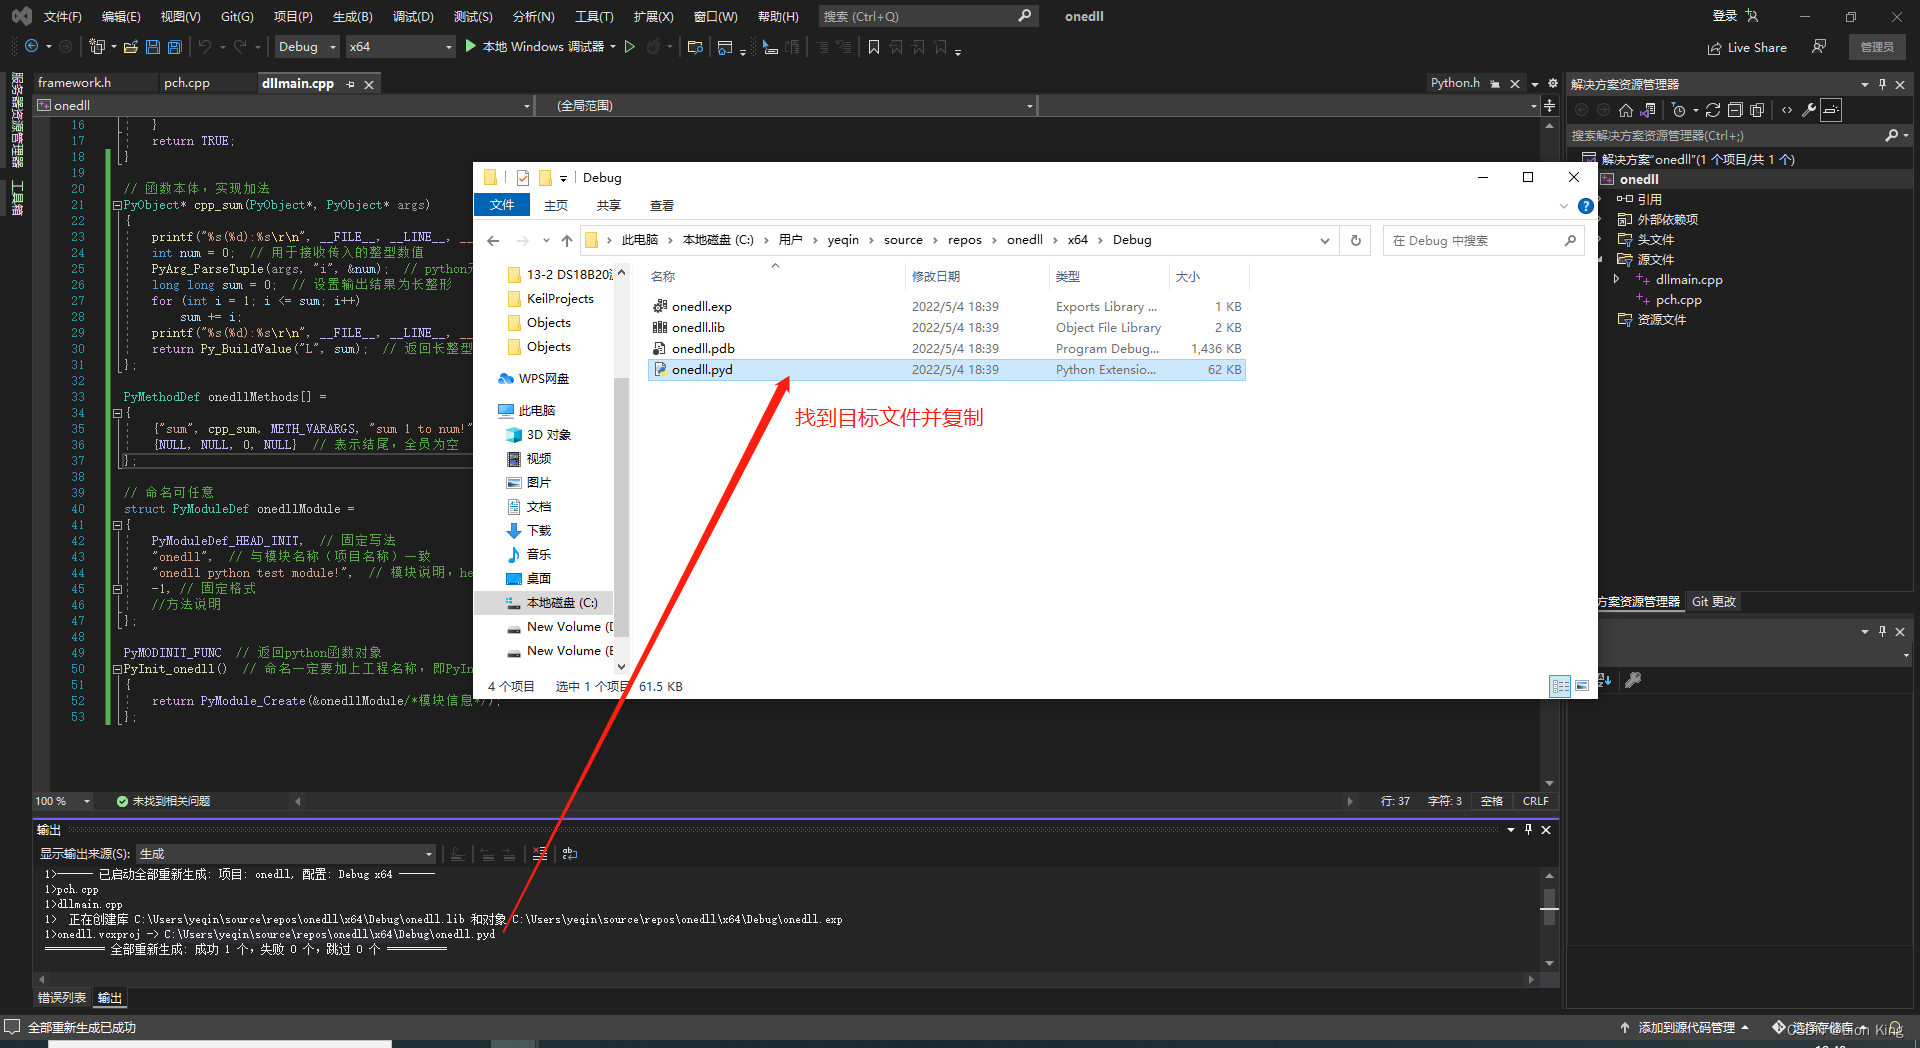Close the dllmain.cpp tab

369,84
